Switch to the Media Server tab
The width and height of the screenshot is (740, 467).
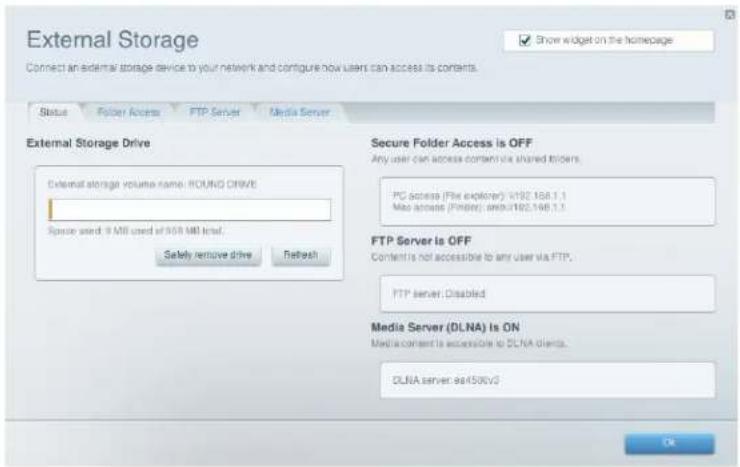coord(300,112)
